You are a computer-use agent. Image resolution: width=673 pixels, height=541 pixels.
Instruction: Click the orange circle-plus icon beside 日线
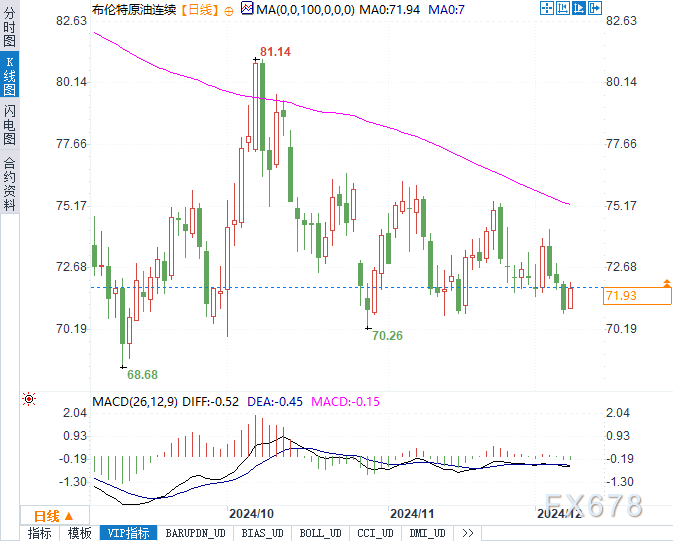tap(229, 11)
